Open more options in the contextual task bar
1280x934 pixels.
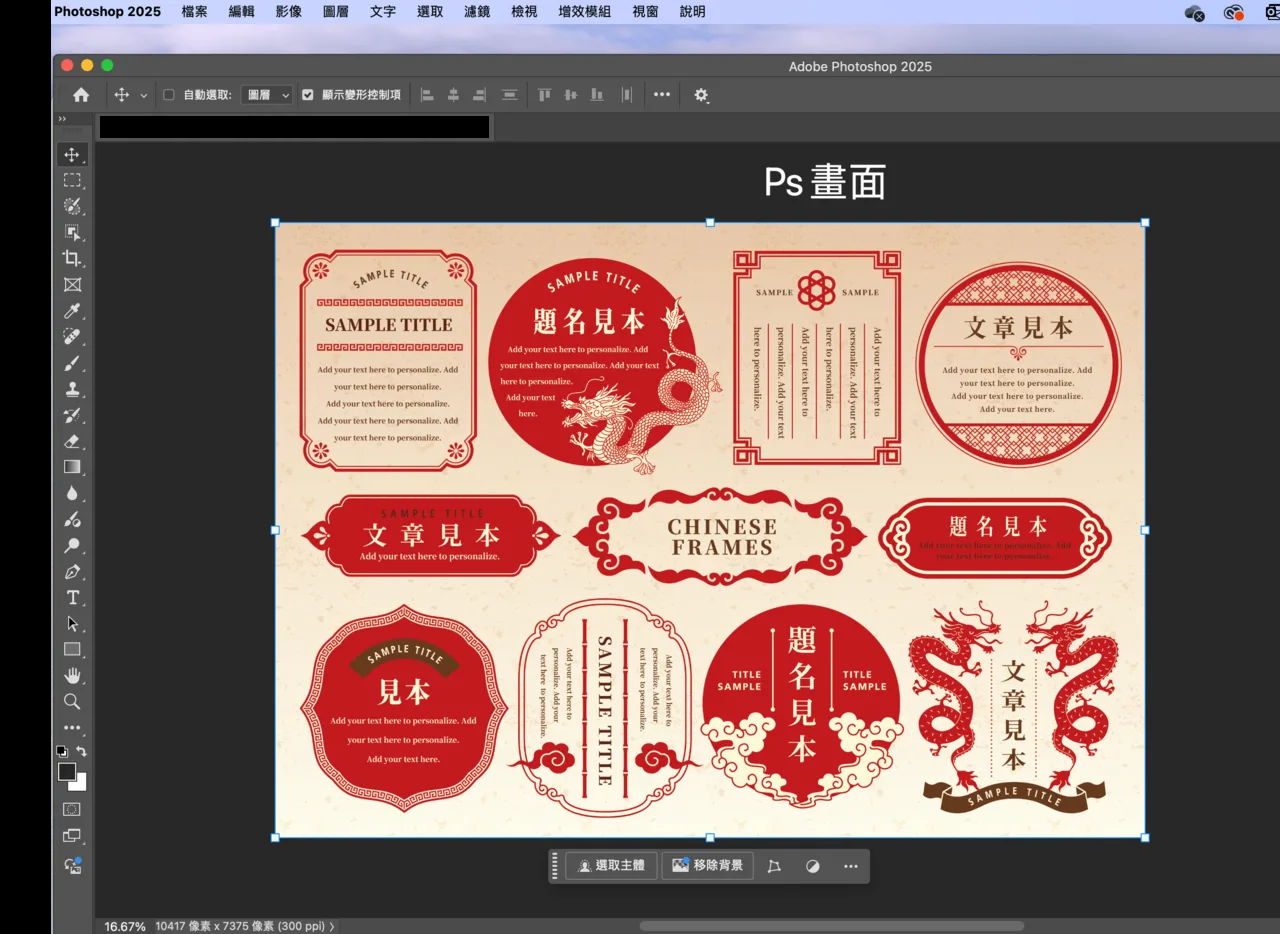point(851,866)
